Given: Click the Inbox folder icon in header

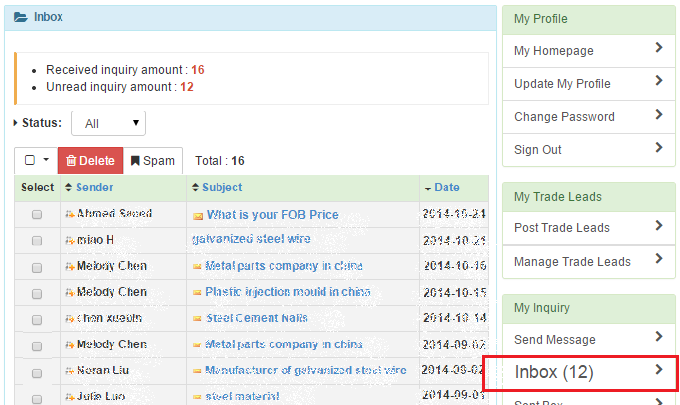Looking at the screenshot, I should click(20, 17).
